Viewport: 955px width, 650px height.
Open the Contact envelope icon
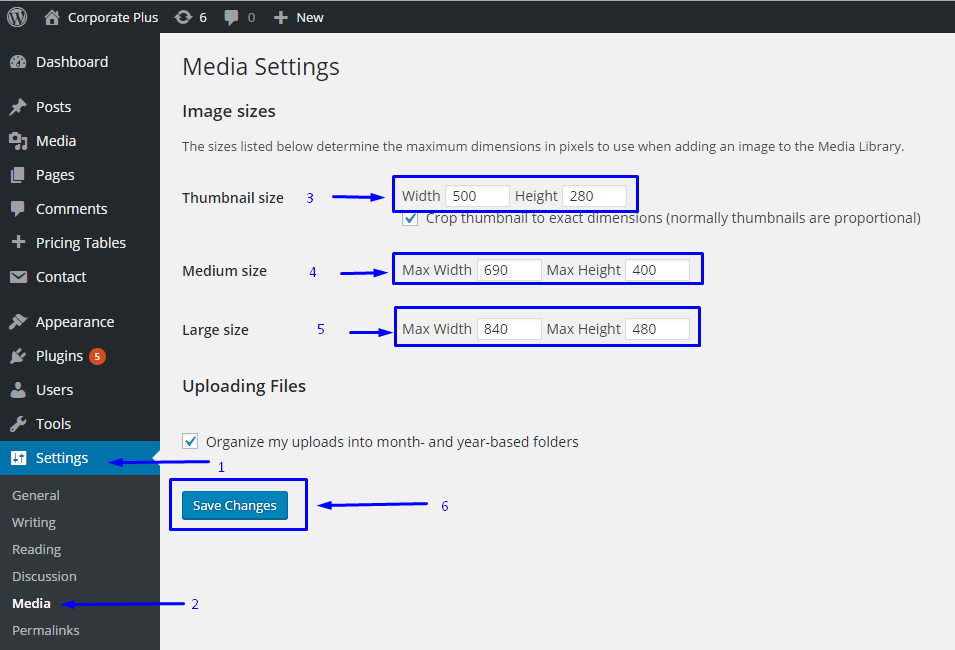[x=18, y=277]
